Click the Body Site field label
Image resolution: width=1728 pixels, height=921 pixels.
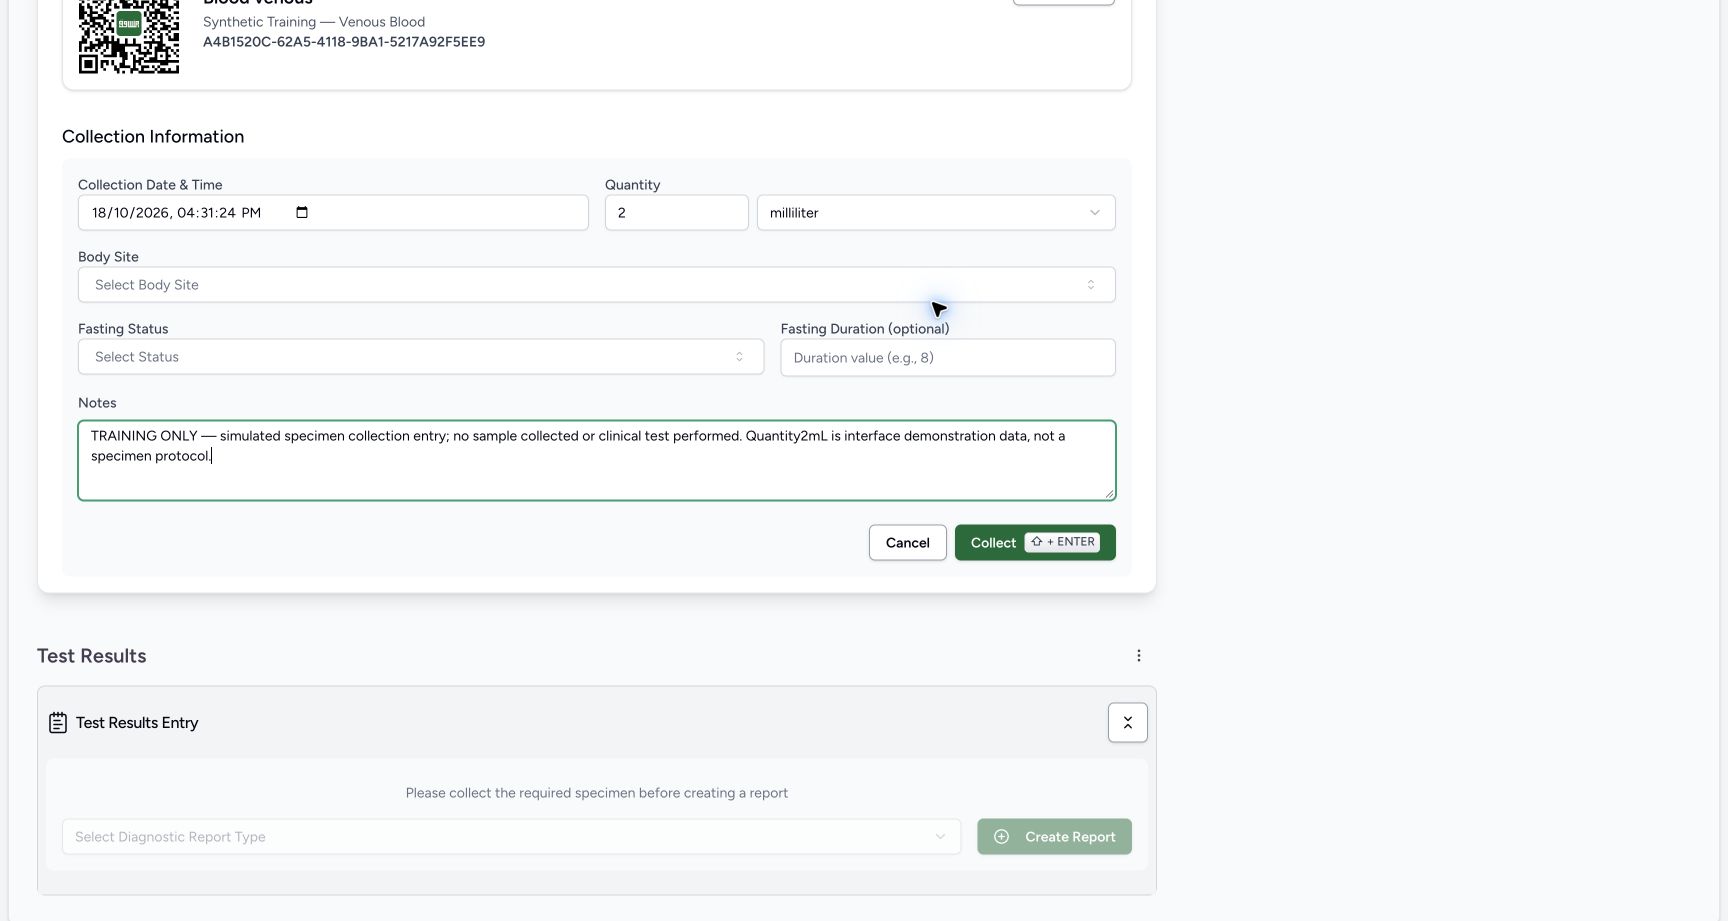(108, 257)
